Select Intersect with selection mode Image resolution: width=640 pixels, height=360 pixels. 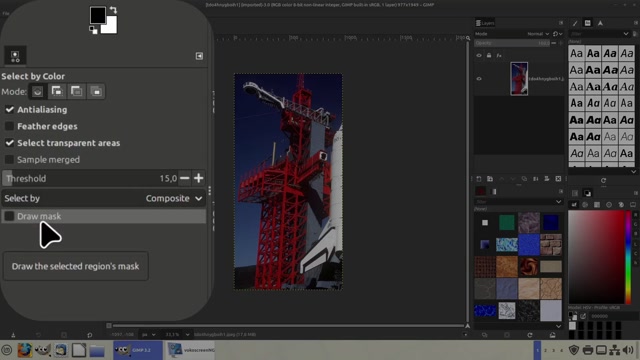click(x=96, y=91)
